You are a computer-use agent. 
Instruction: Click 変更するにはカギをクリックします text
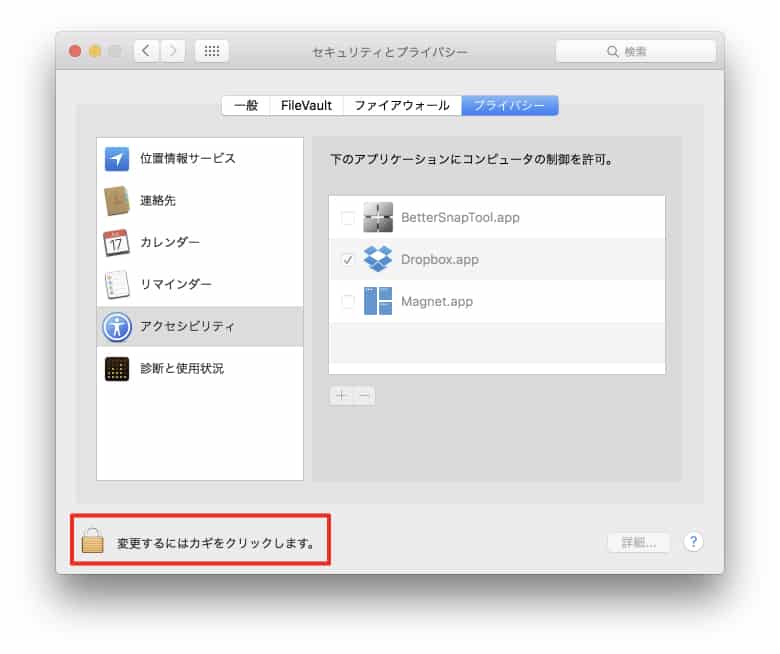tap(215, 543)
